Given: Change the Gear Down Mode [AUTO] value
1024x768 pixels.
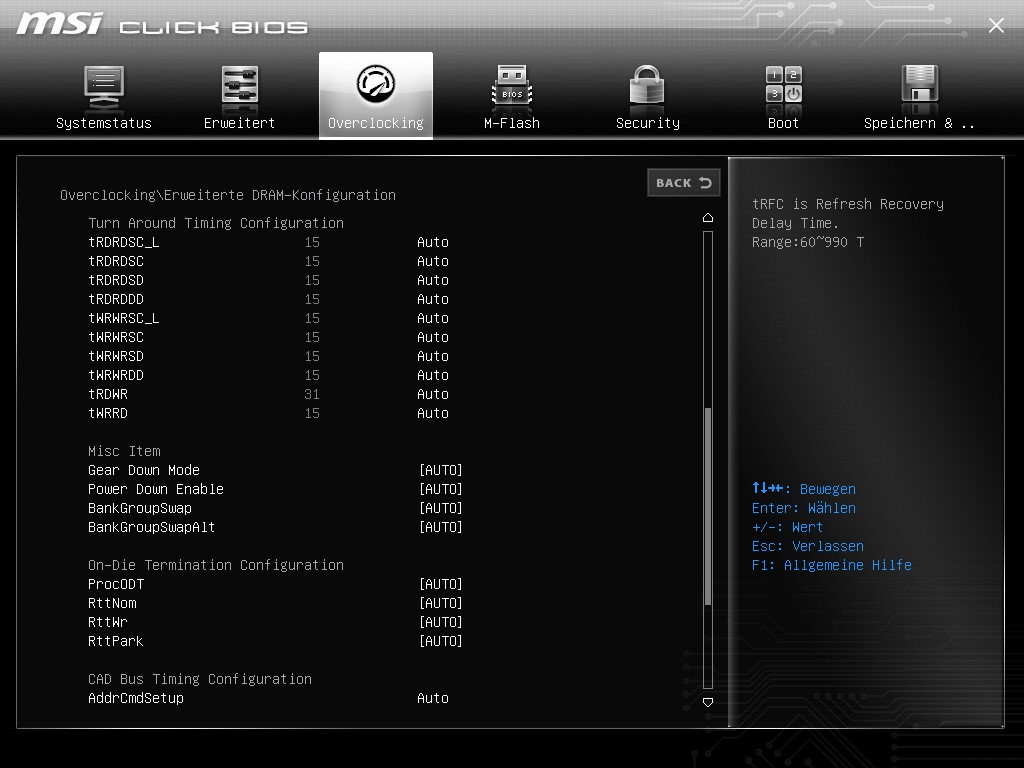Looking at the screenshot, I should 441,470.
